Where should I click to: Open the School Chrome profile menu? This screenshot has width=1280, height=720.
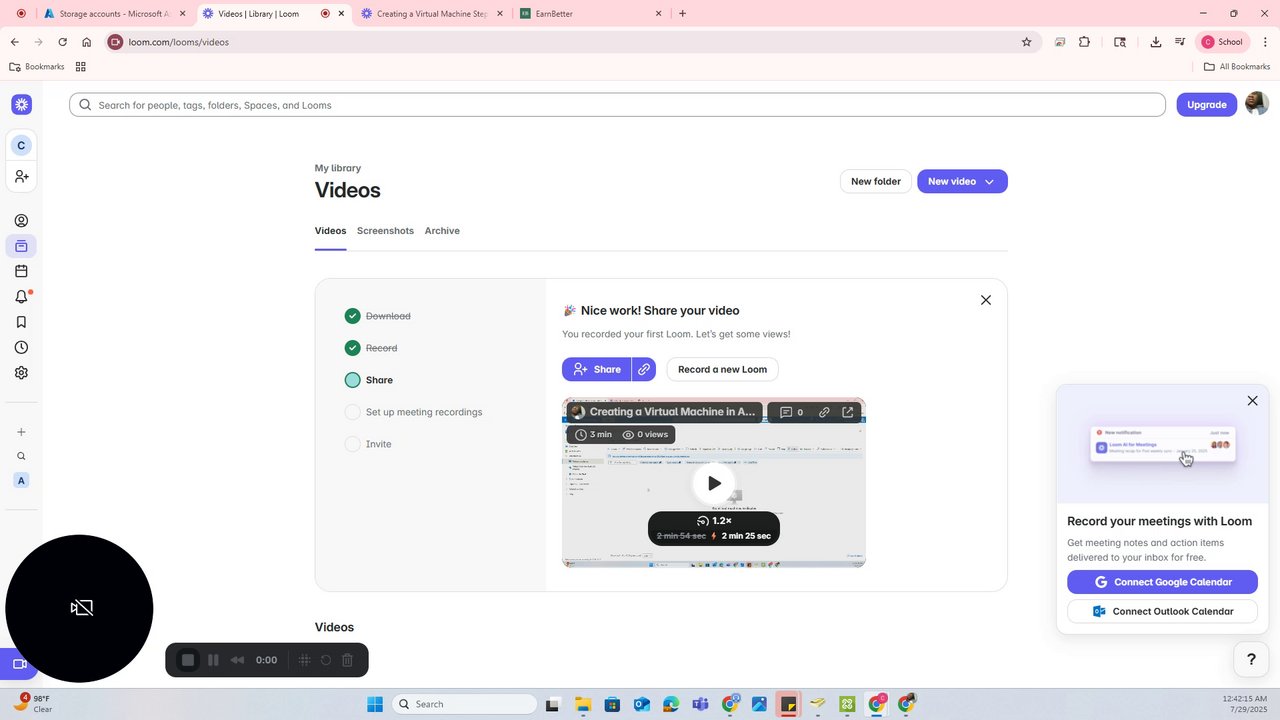coord(1222,42)
